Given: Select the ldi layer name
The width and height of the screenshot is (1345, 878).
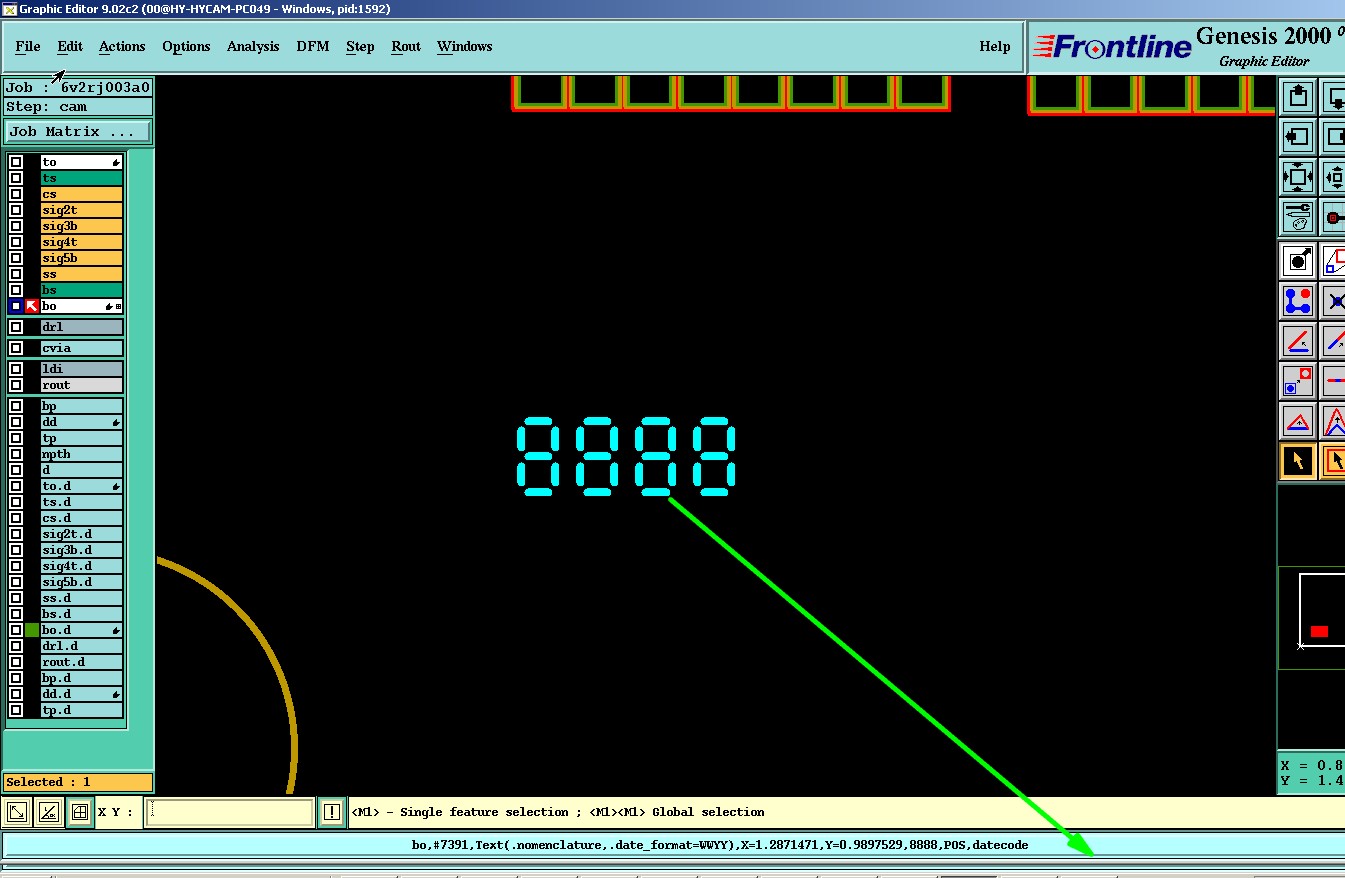Looking at the screenshot, I should [82, 369].
